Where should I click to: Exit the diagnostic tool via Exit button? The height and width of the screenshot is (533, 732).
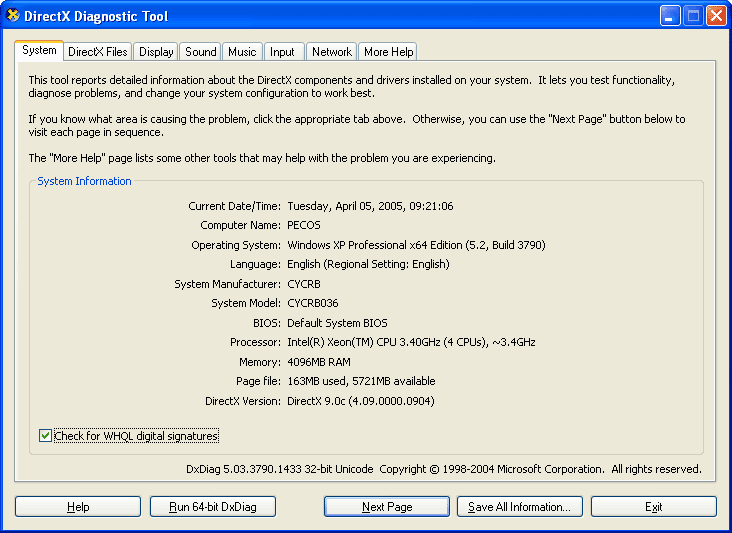click(653, 507)
